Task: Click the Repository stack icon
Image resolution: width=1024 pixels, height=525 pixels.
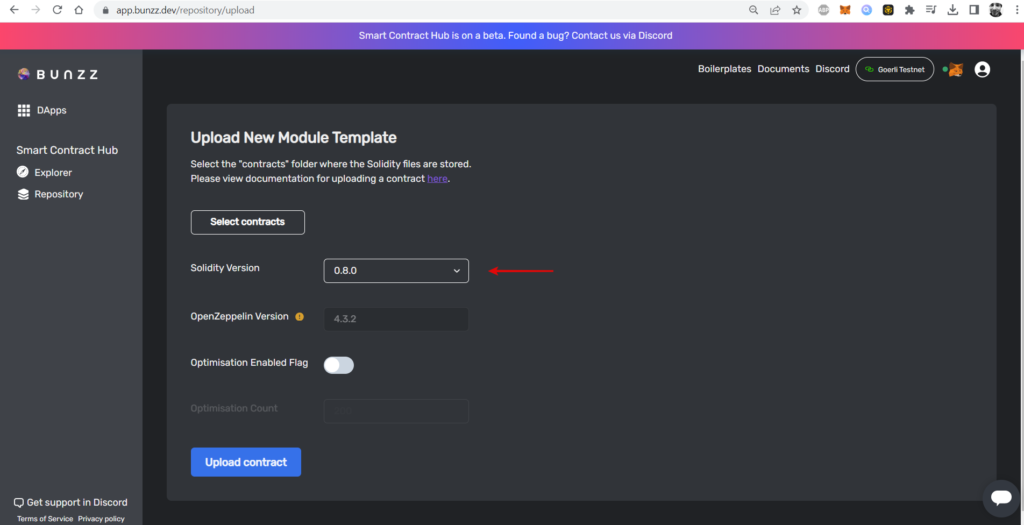Action: pos(23,194)
